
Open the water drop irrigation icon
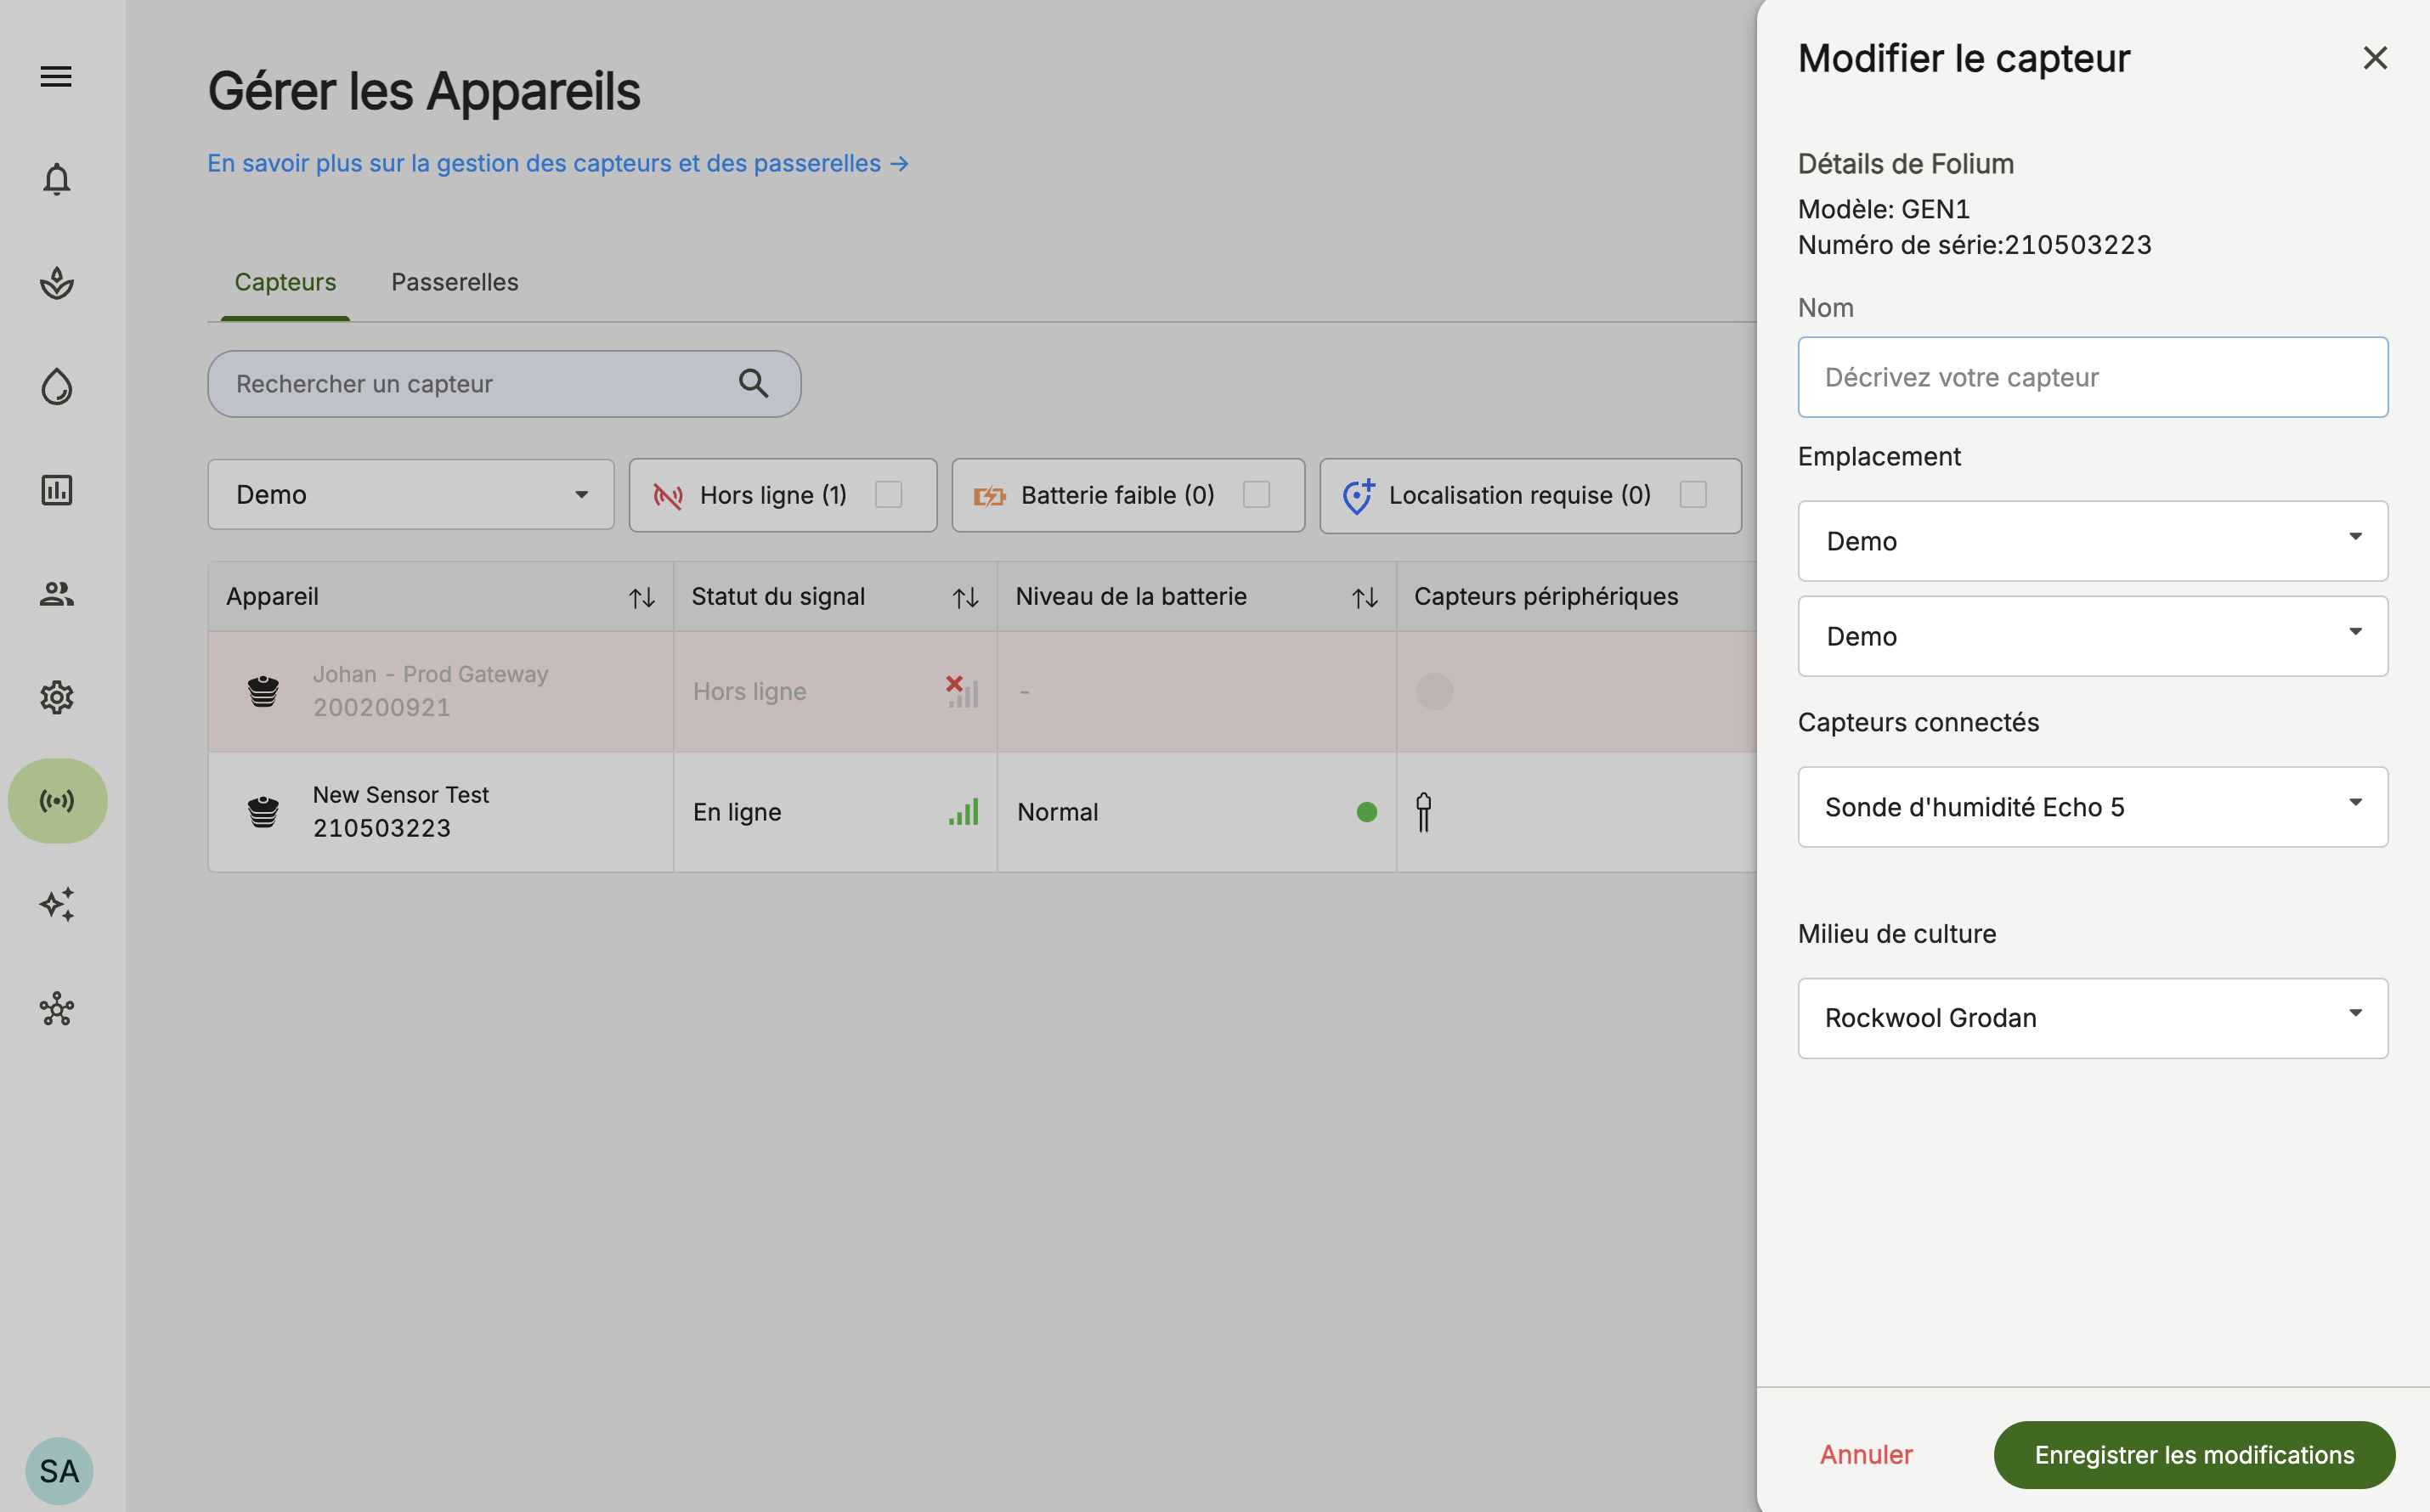click(57, 386)
